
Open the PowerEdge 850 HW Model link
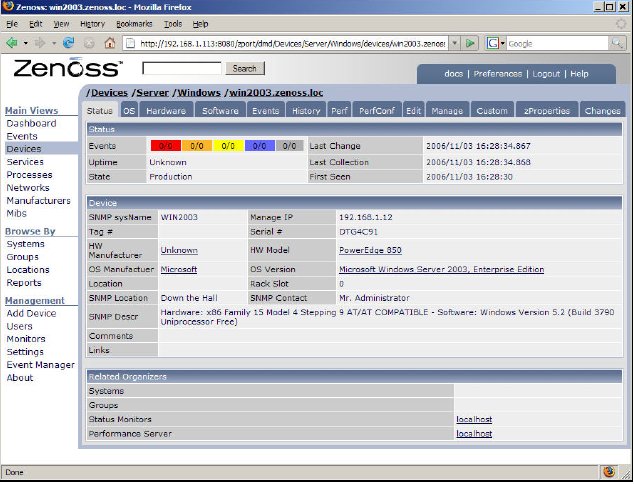click(x=370, y=250)
